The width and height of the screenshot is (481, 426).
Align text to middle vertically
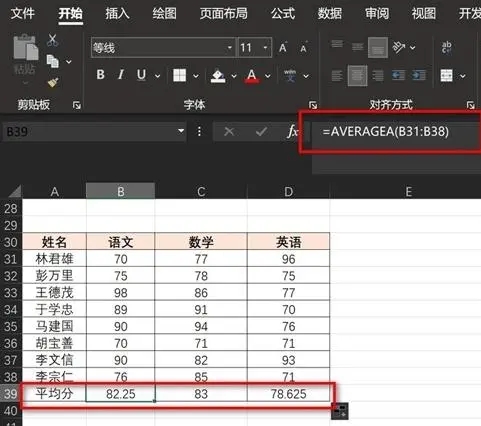point(357,47)
